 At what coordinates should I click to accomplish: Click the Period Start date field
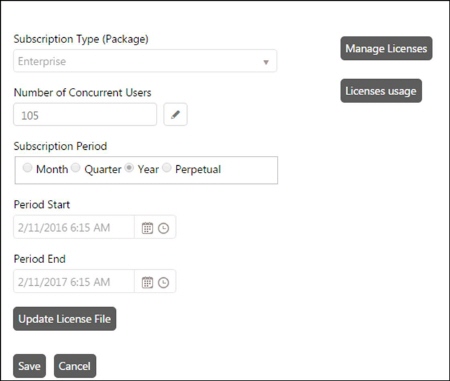pos(74,227)
